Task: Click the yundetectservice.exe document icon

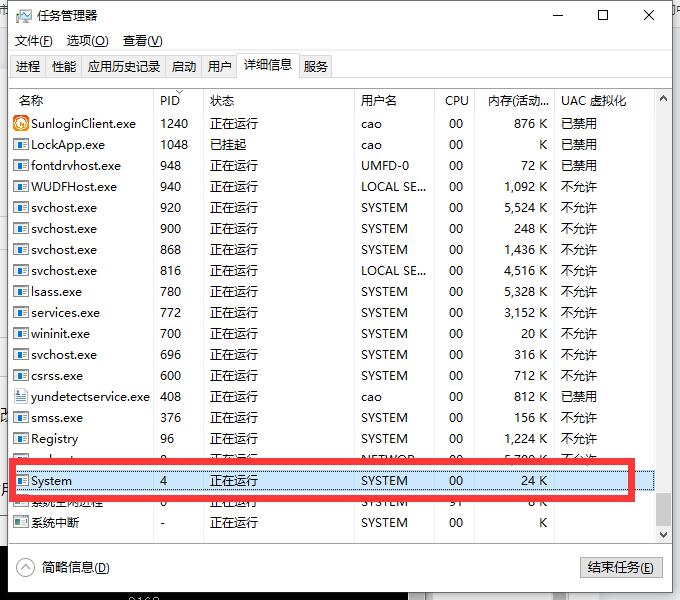Action: [21, 396]
